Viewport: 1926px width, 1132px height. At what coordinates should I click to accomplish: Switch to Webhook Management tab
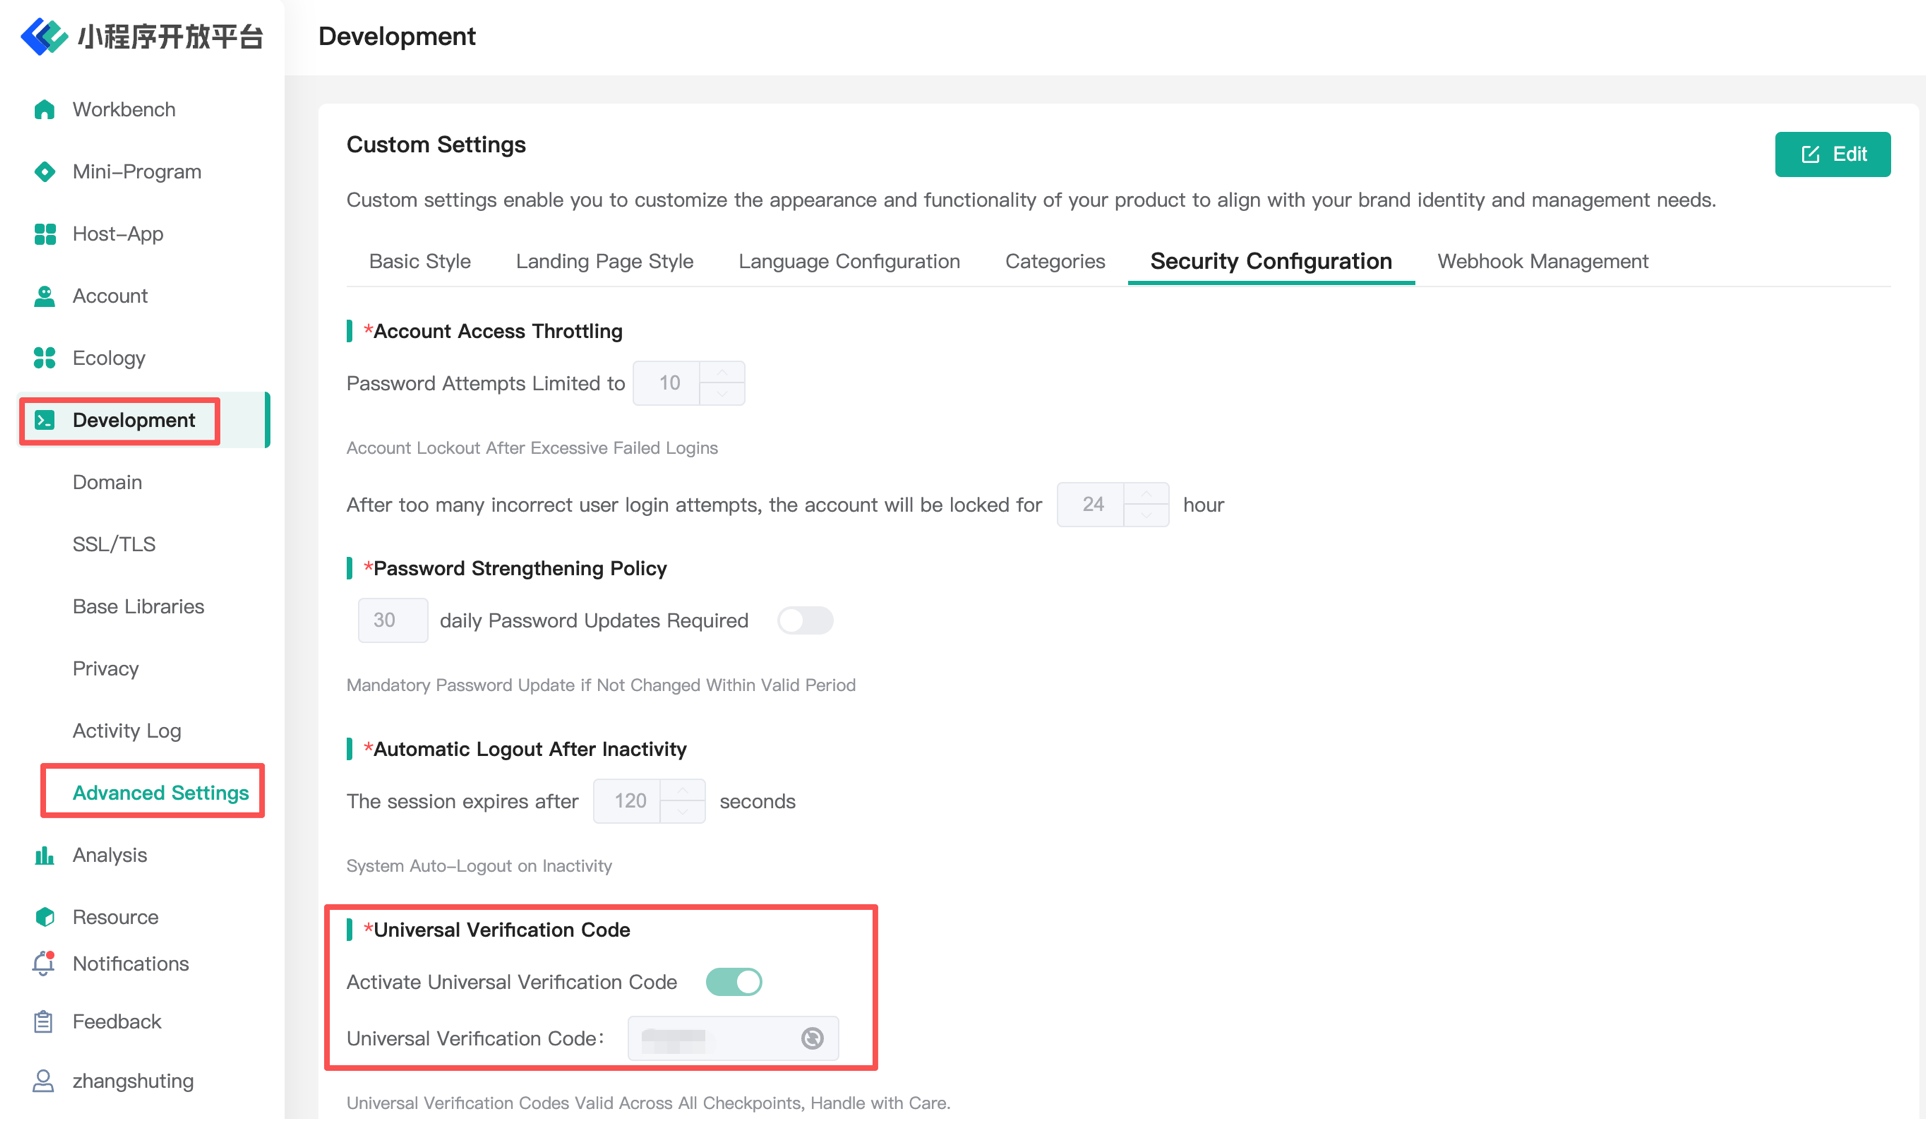click(x=1542, y=261)
